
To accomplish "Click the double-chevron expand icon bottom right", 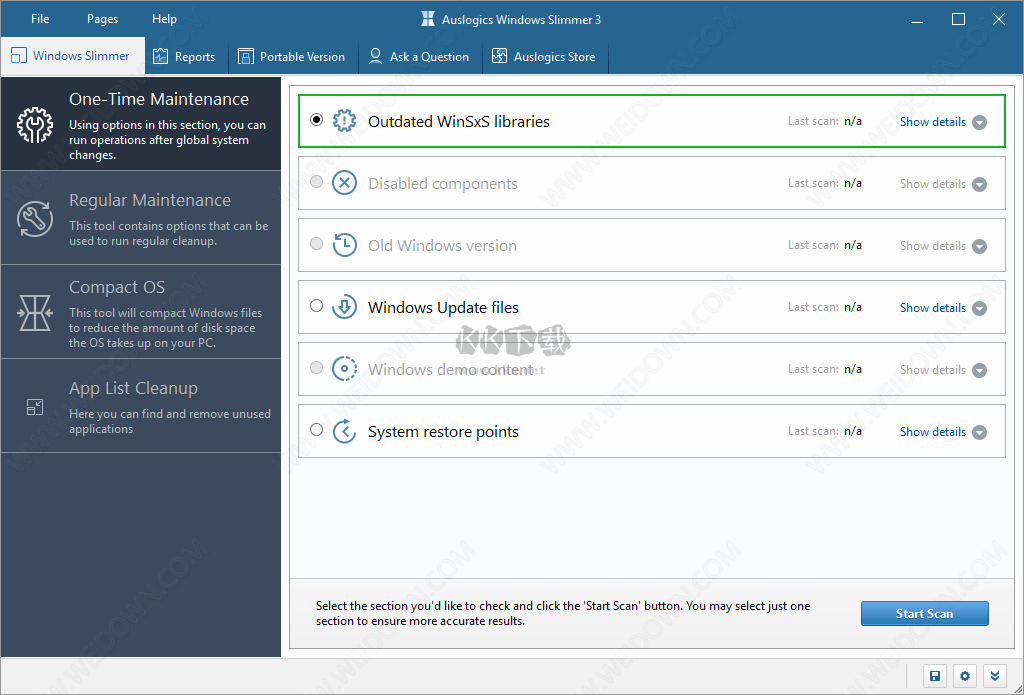I will 994,676.
